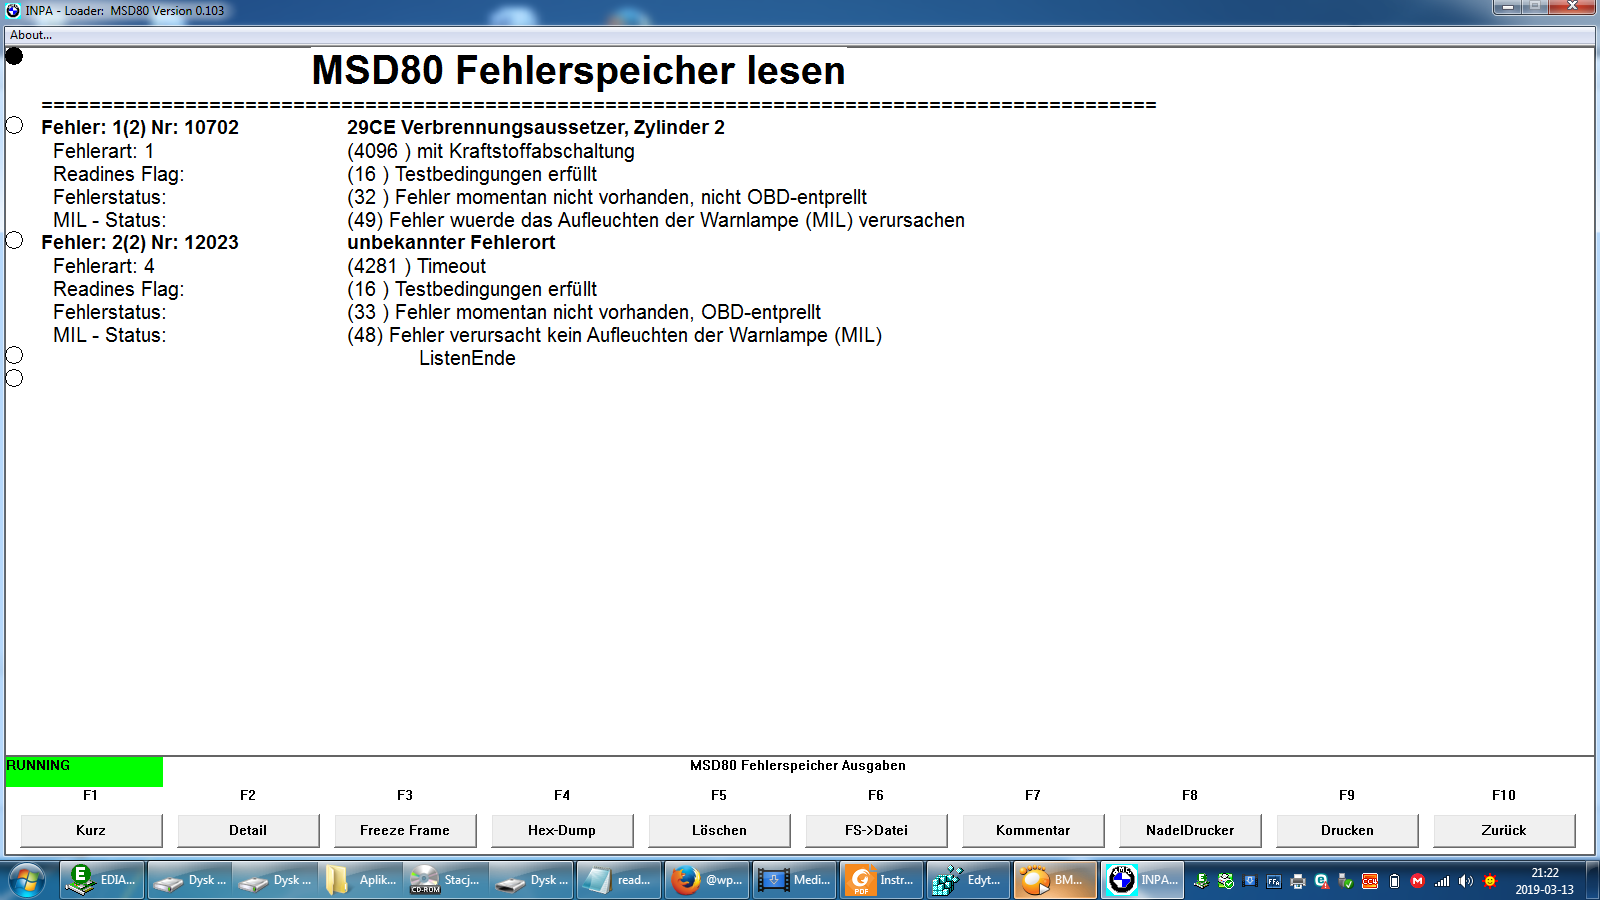The image size is (1600, 900).
Task: Click the text '29CE Verbrennungsaussetzer, Zylinder 2'
Action: (536, 128)
